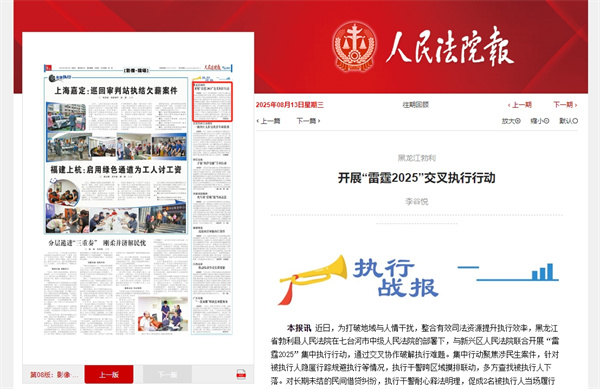Image resolution: width=600 pixels, height=389 pixels.
Task: Open next issue via 下一期 link
Action: [565, 105]
